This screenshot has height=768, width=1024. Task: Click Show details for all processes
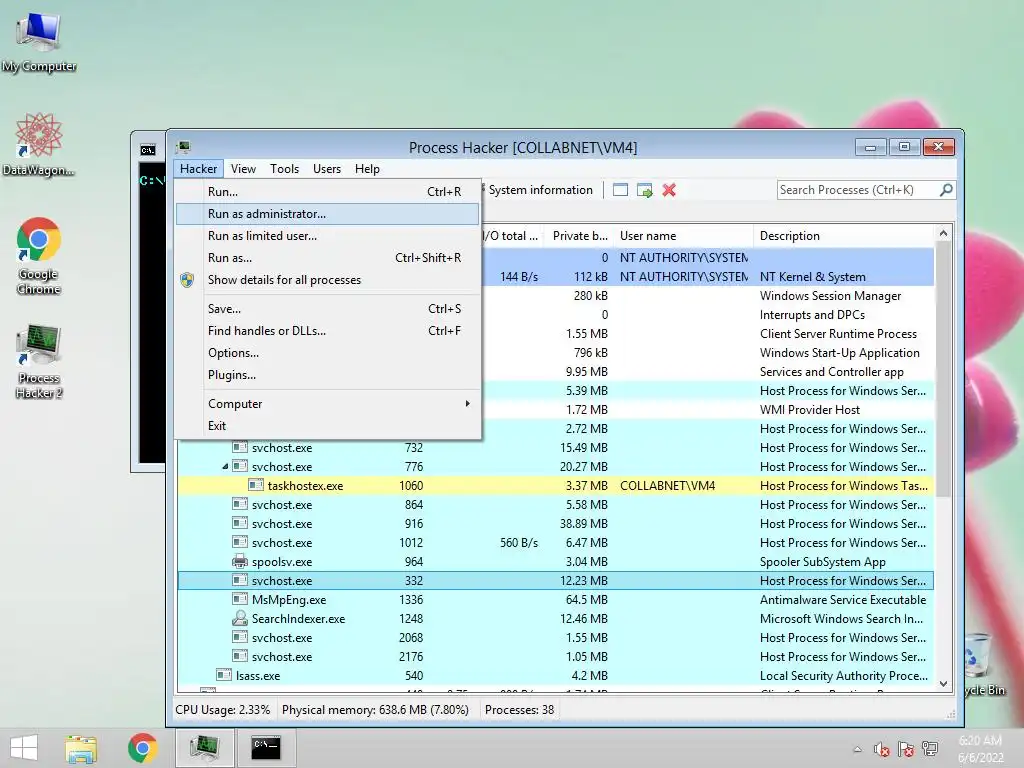pos(328,280)
